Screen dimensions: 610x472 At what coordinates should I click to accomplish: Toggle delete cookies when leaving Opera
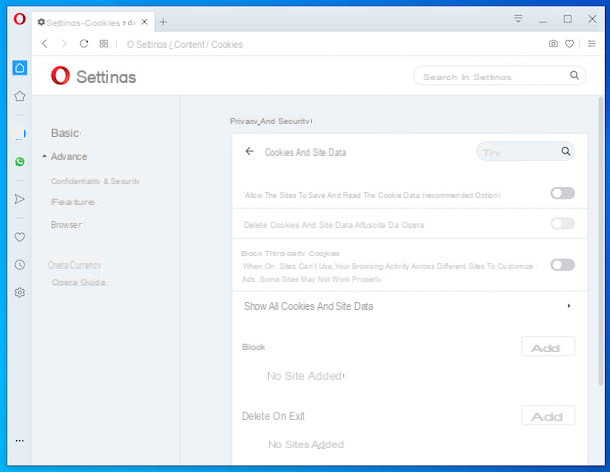pos(563,223)
